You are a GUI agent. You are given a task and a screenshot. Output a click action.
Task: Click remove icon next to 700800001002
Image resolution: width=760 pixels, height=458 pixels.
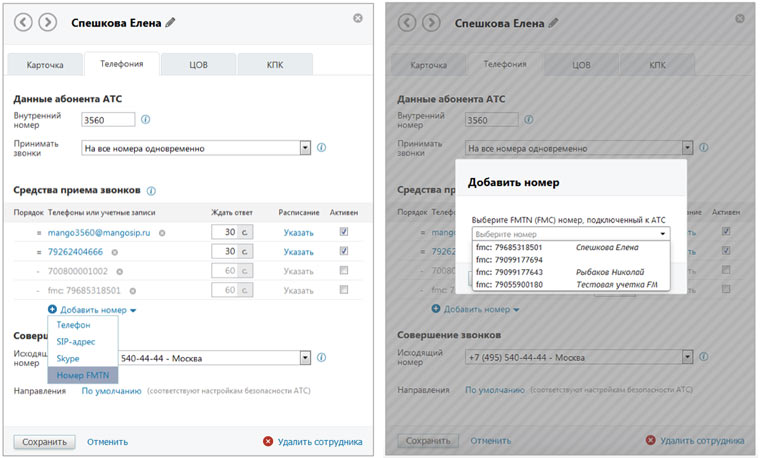coord(118,271)
